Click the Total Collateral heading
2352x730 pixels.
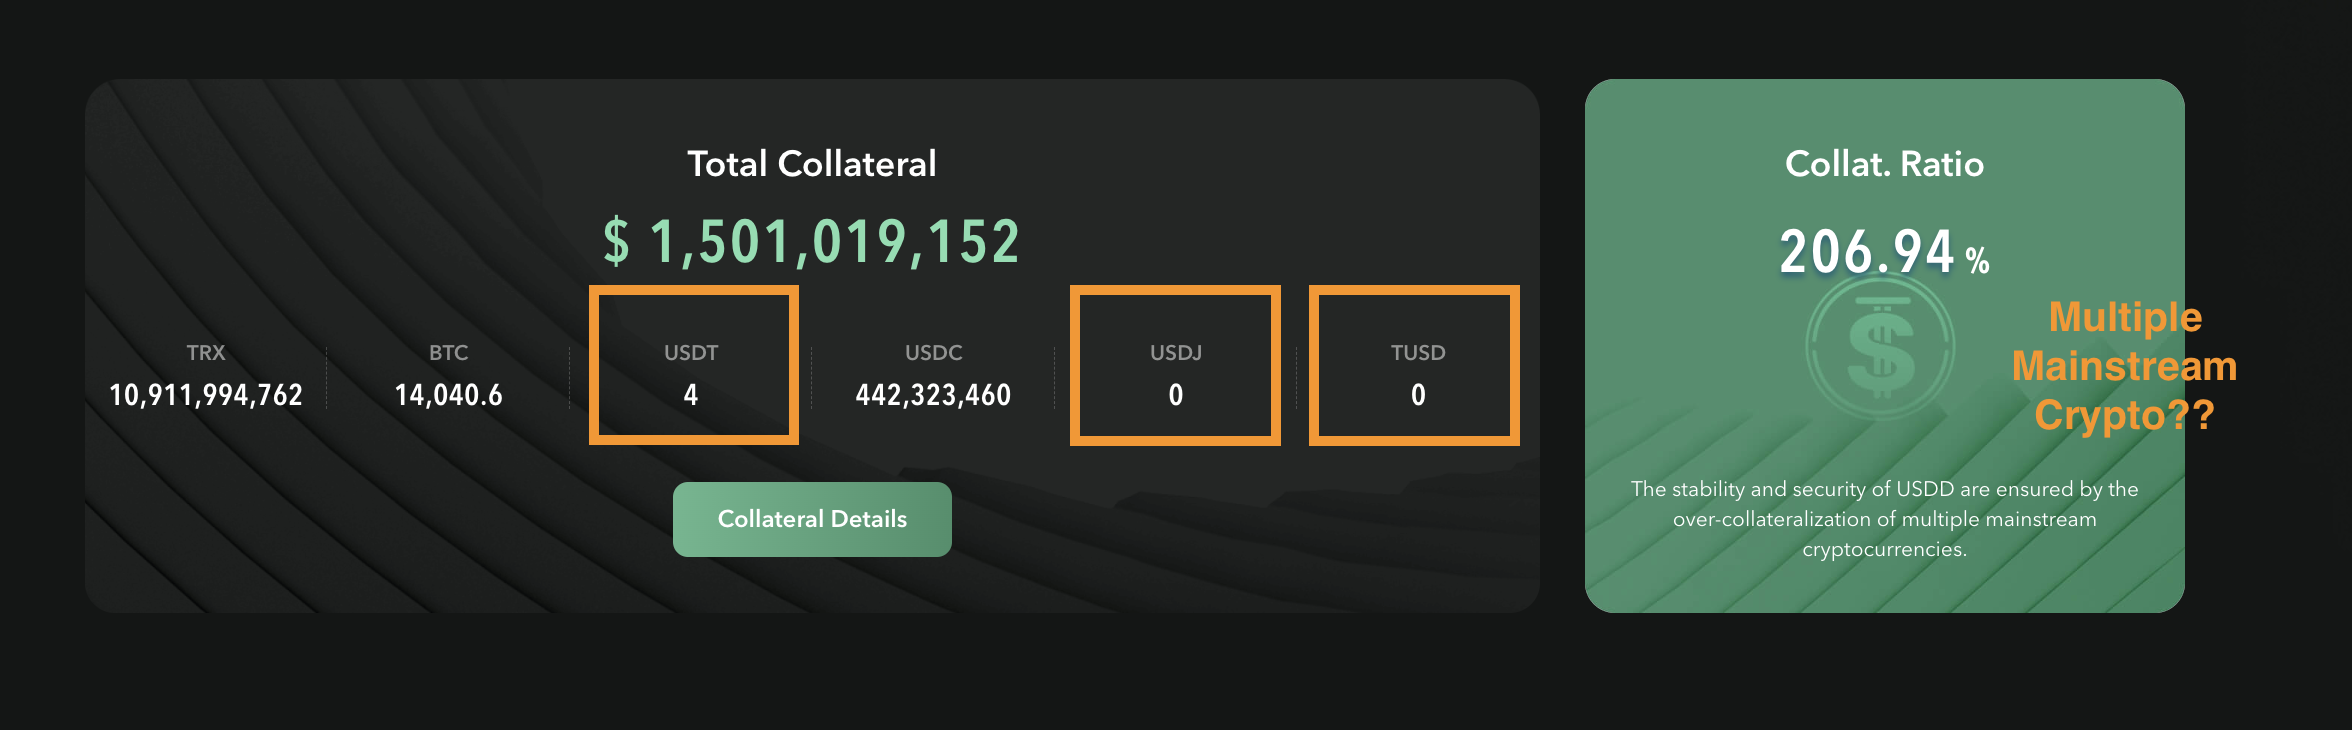coord(812,164)
